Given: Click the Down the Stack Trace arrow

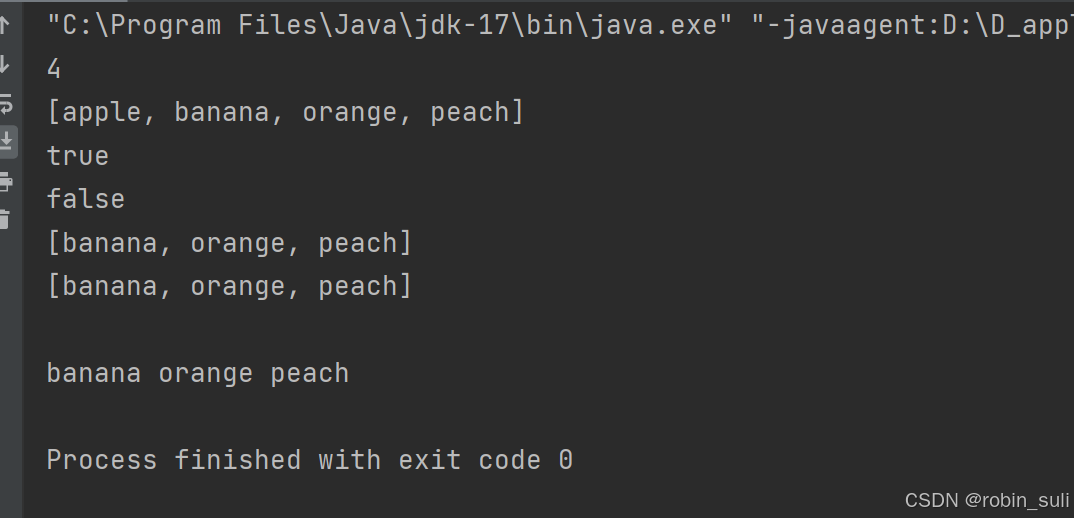Looking at the screenshot, I should (4, 65).
